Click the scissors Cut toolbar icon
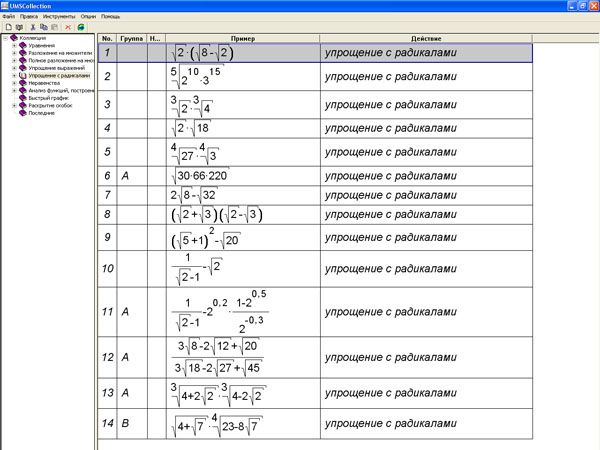 32,27
